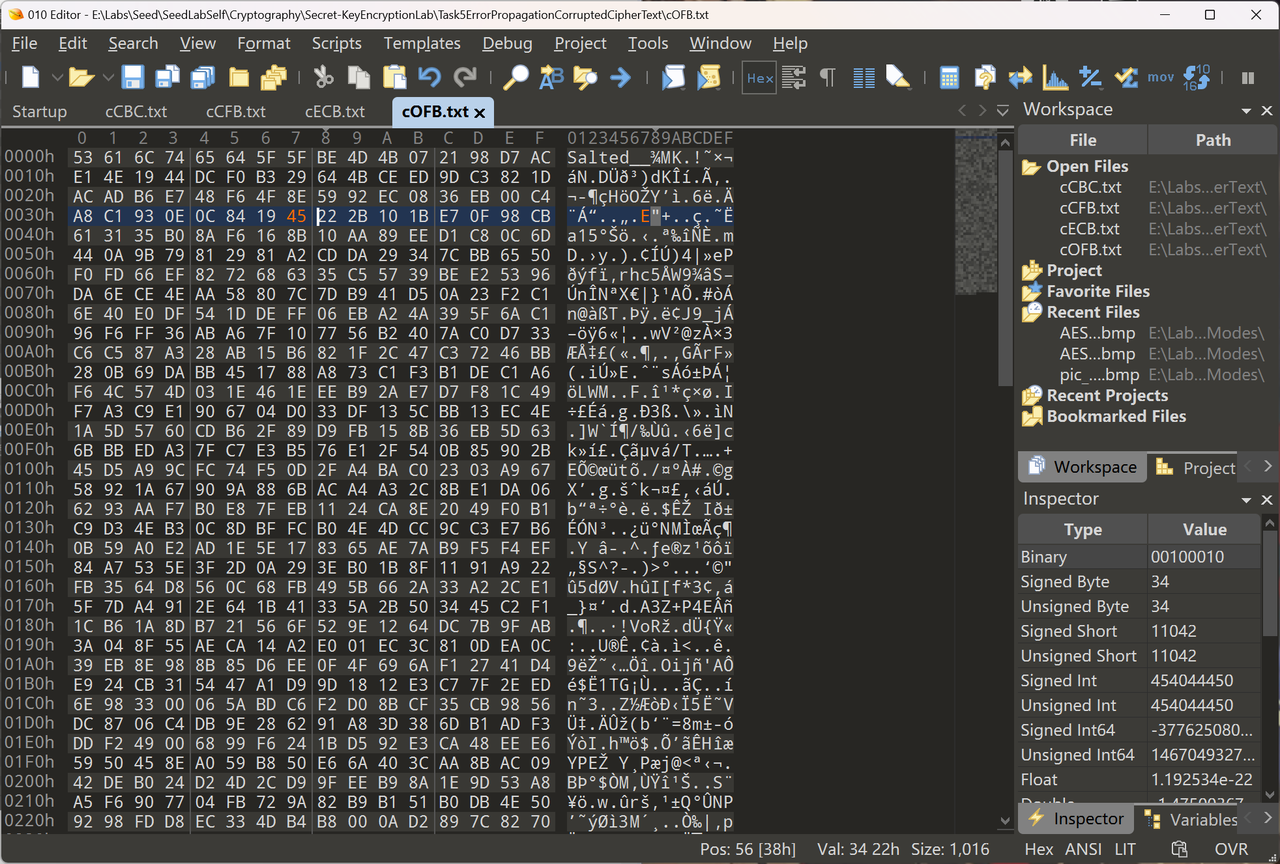The height and width of the screenshot is (864, 1280).
Task: Switch to the cCBC.txt tab
Action: coord(136,111)
